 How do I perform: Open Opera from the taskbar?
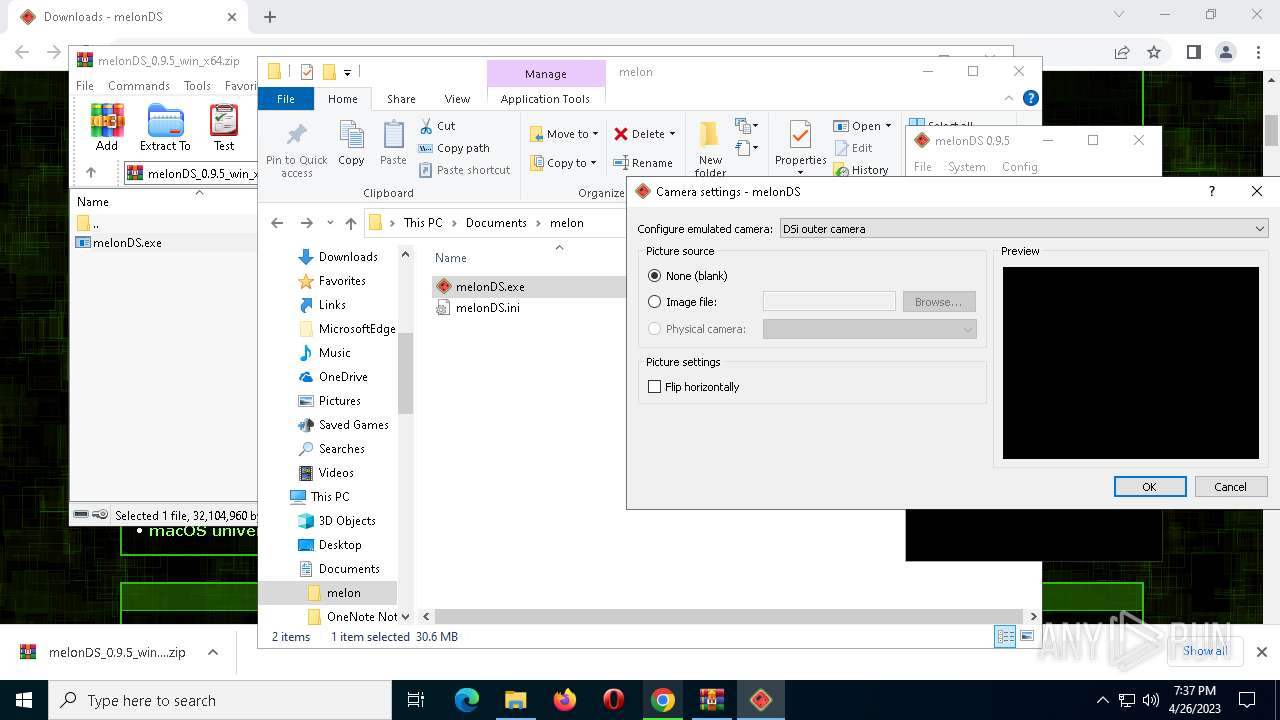click(613, 700)
